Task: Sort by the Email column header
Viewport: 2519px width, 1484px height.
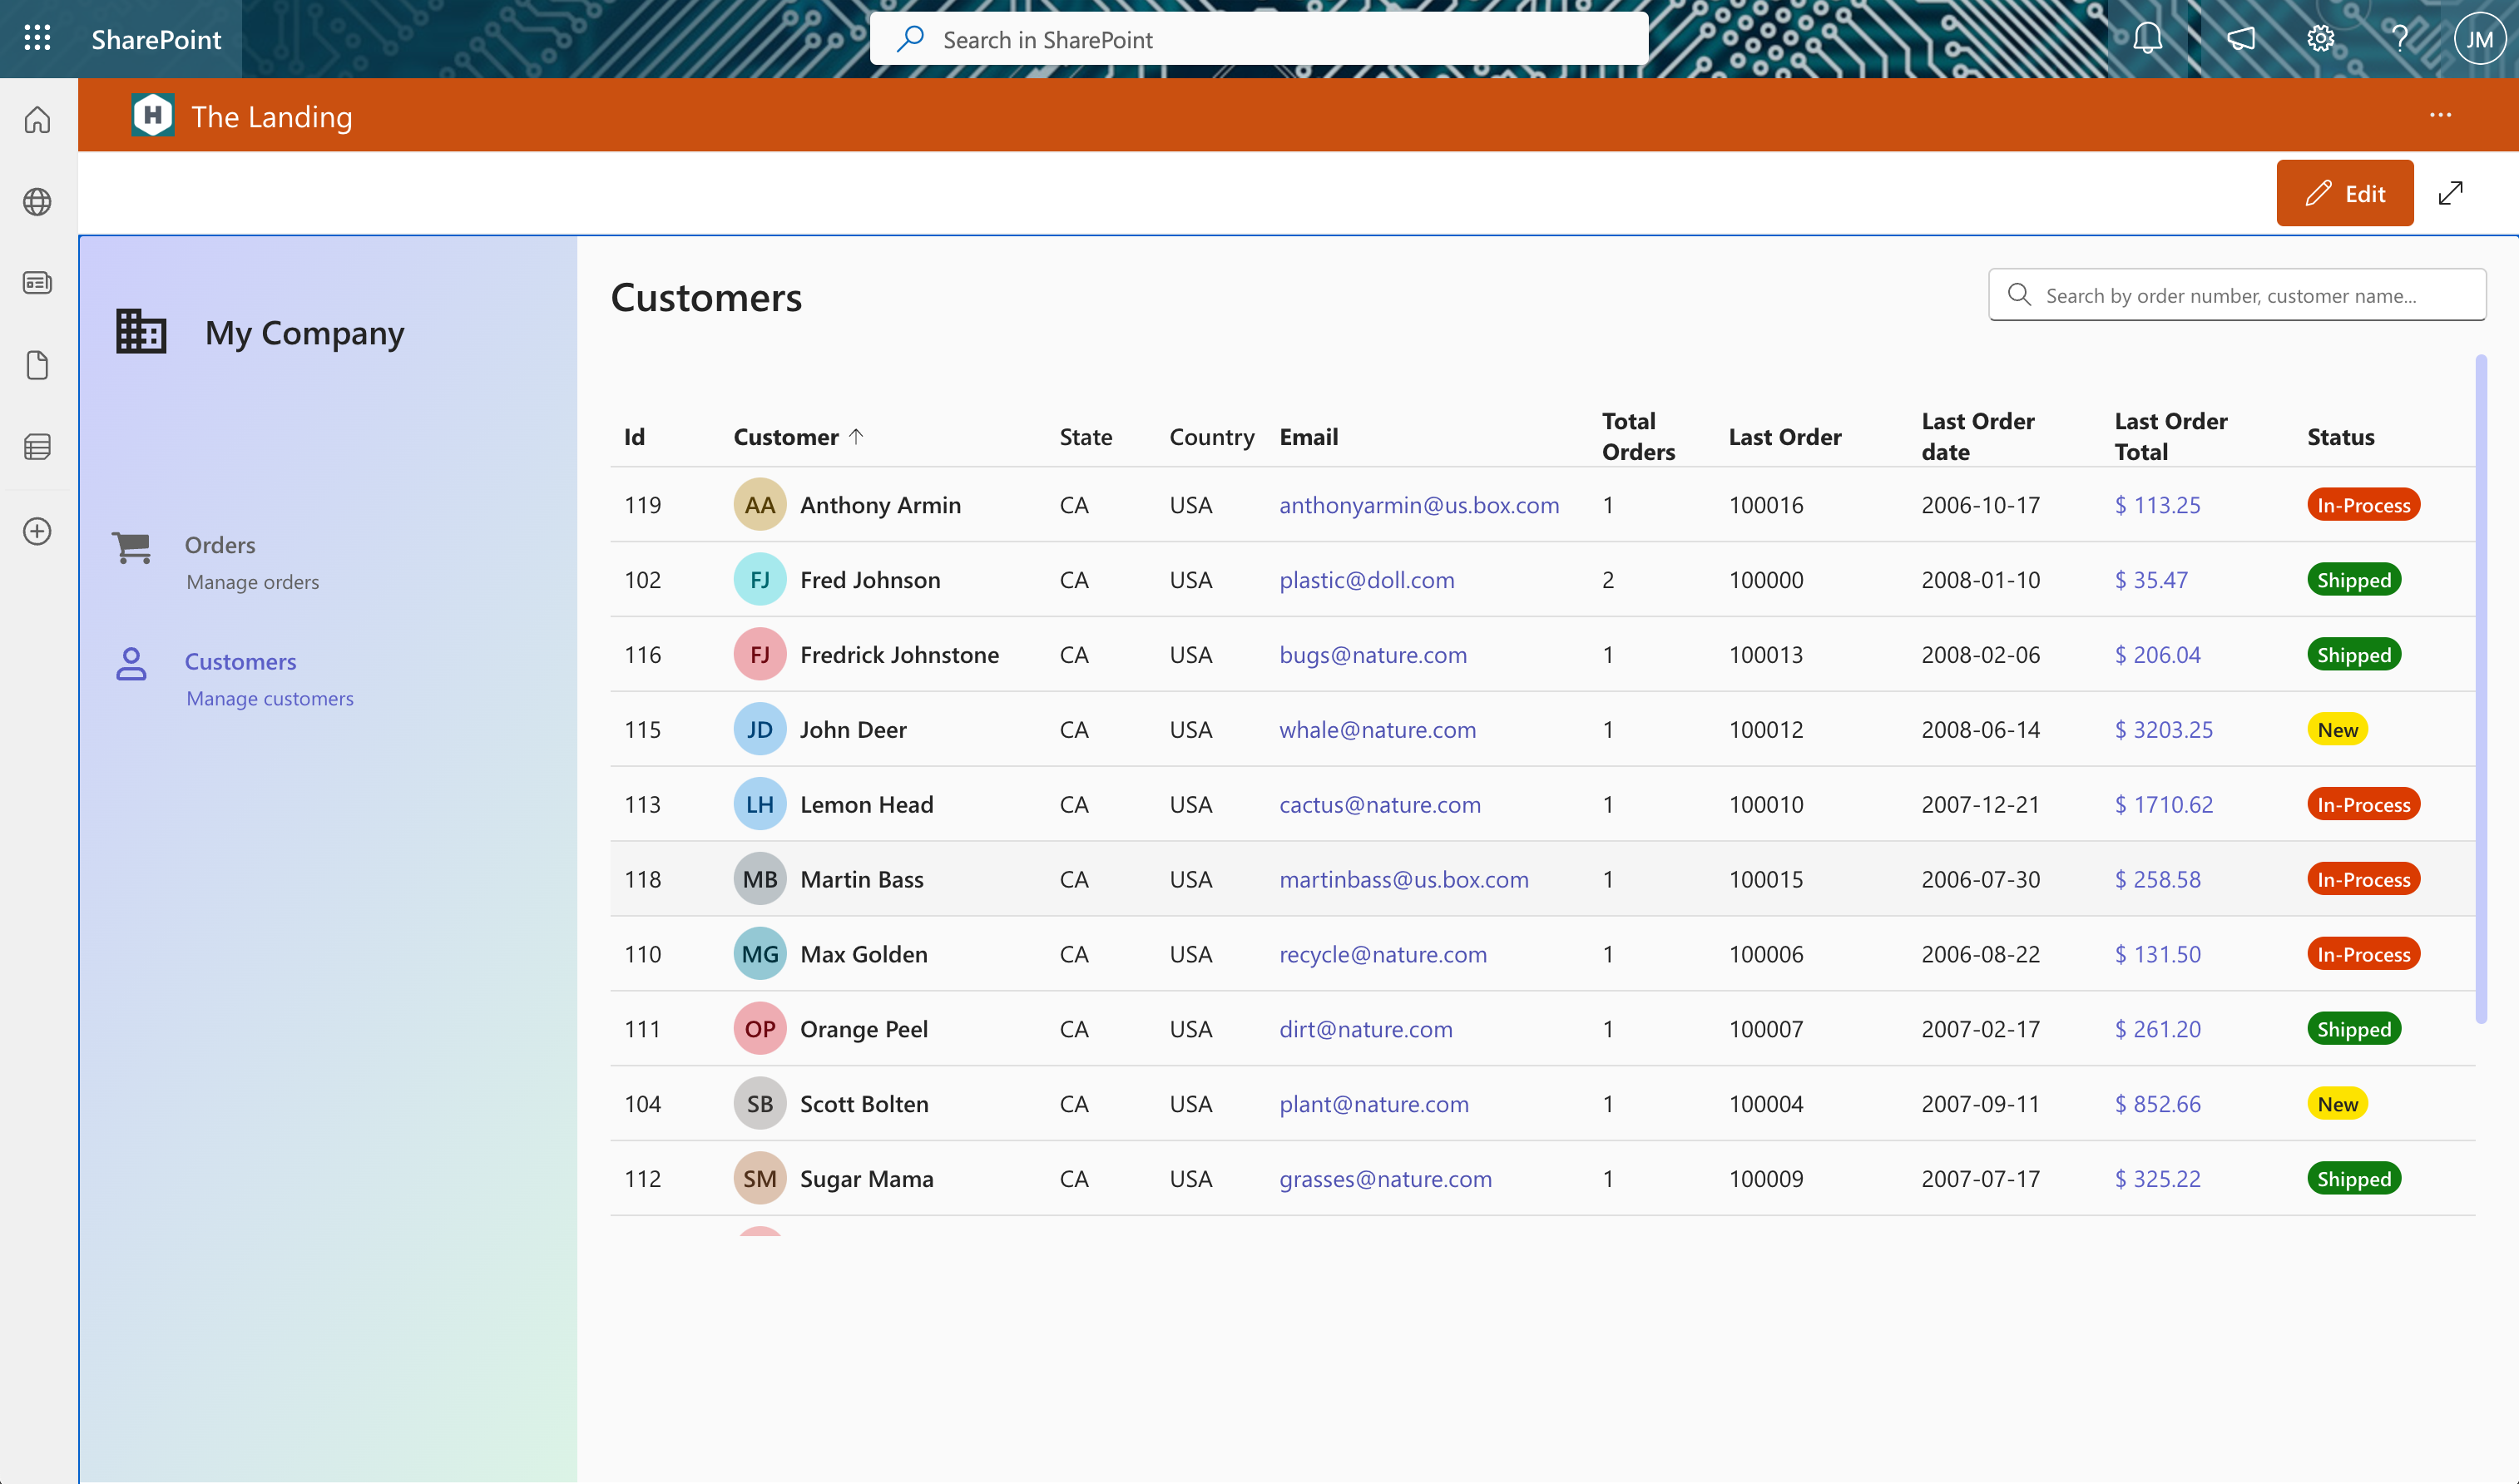Action: pos(1308,437)
